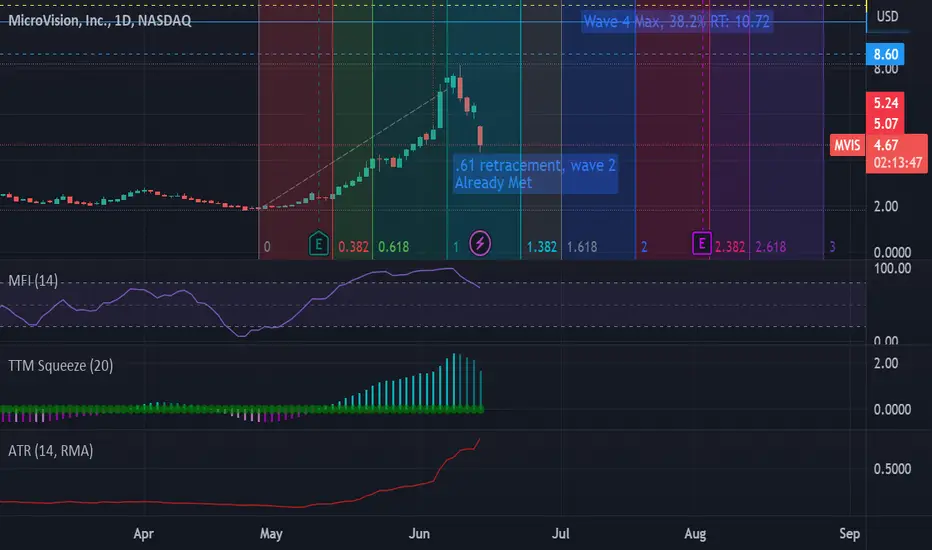The width and height of the screenshot is (932, 550).
Task: Click the blue 8.60 price label
Action: (885, 54)
